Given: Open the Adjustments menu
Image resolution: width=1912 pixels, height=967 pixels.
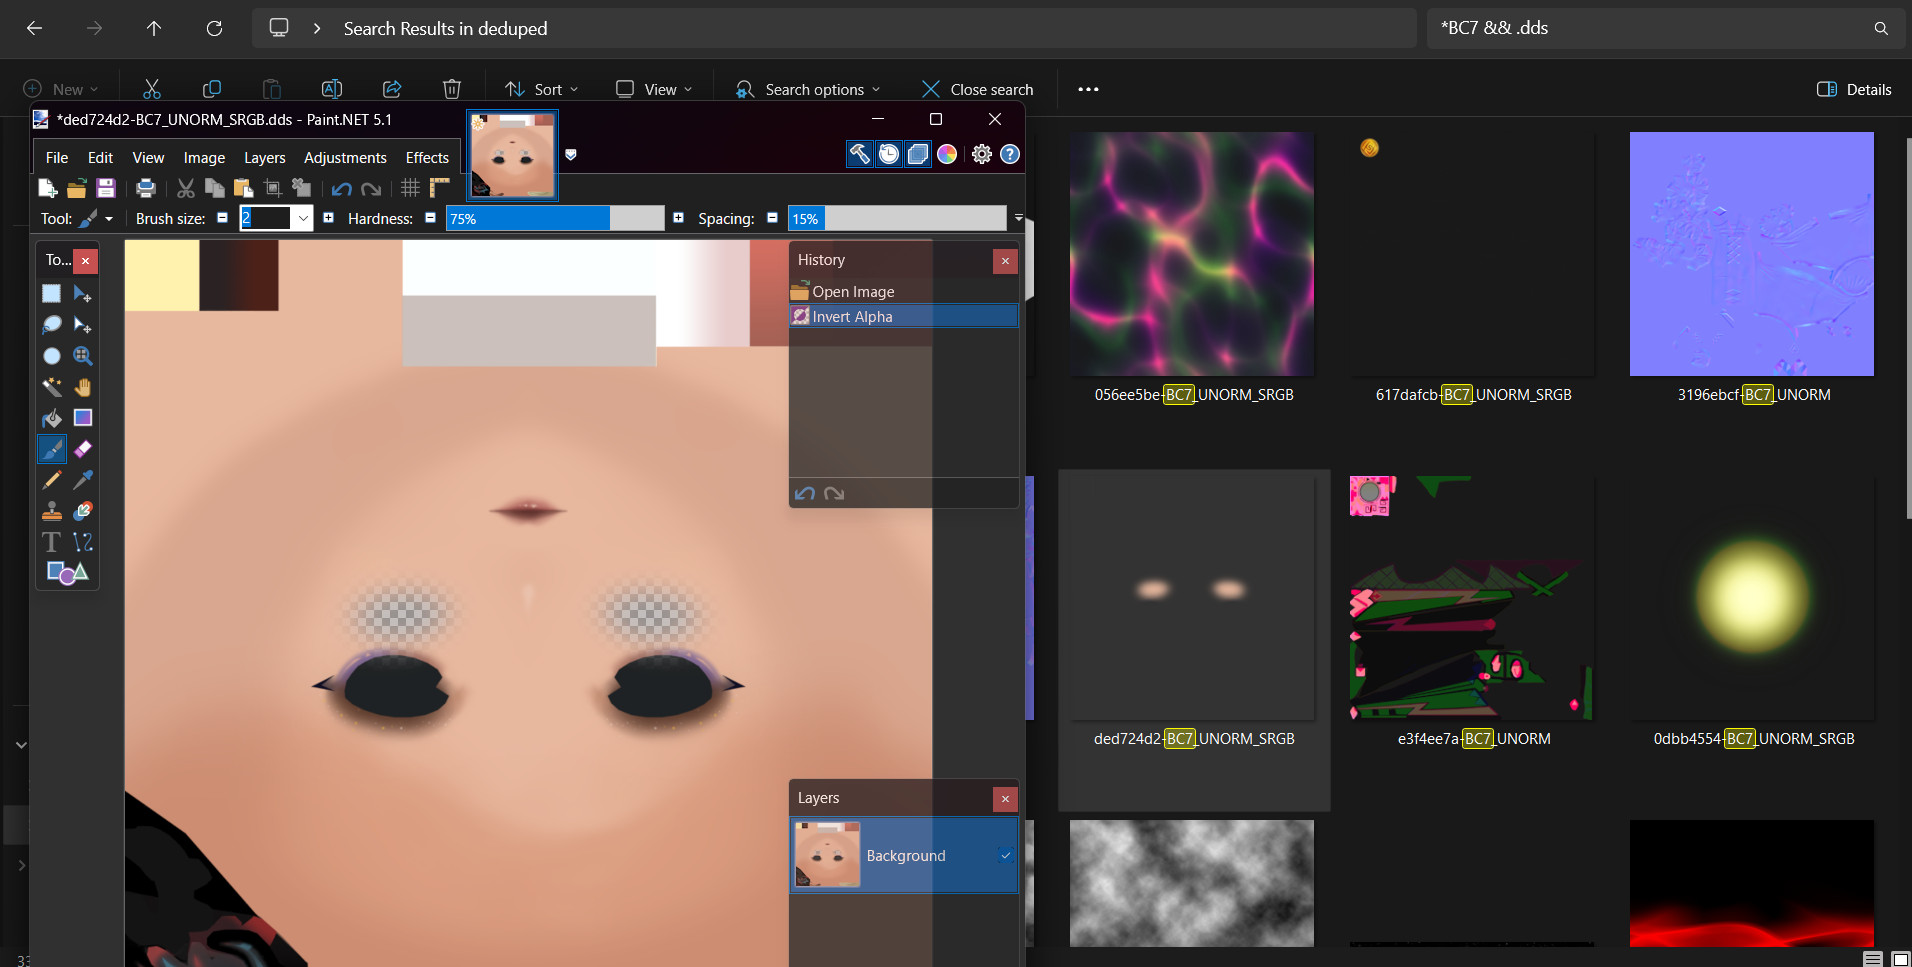Looking at the screenshot, I should [344, 157].
